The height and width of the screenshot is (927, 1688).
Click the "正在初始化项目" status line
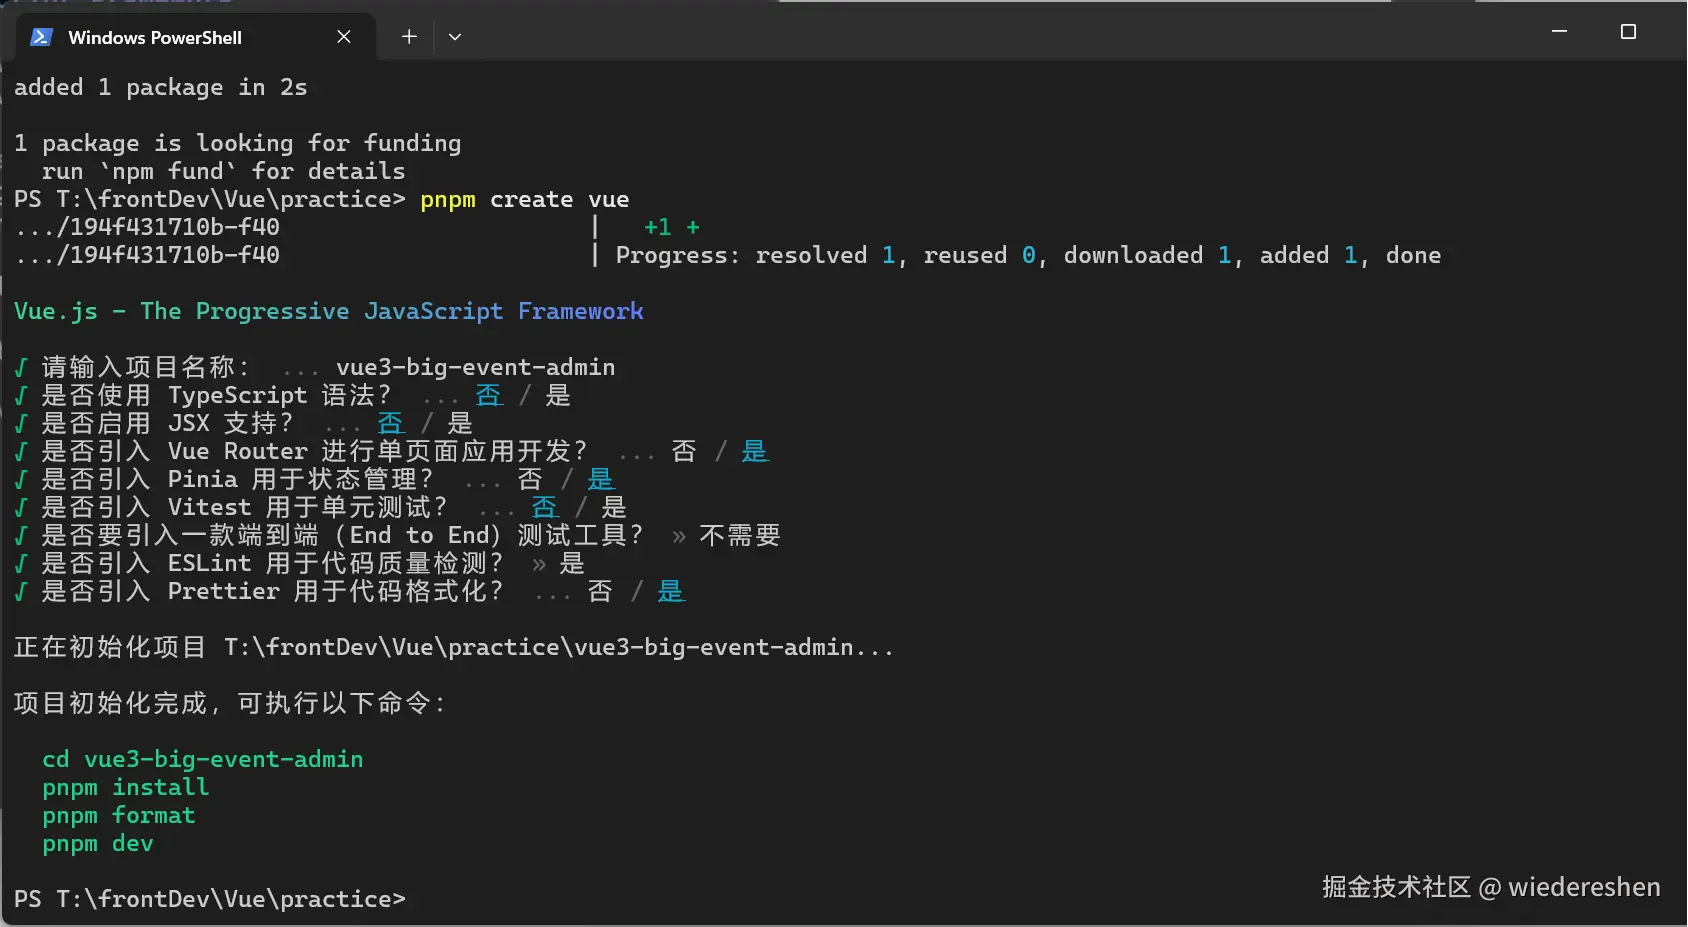coord(454,648)
